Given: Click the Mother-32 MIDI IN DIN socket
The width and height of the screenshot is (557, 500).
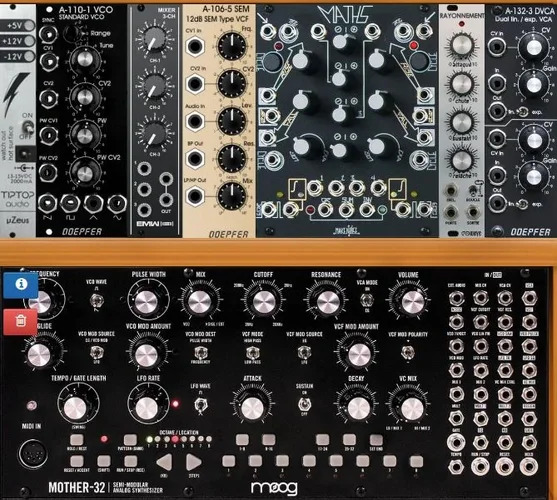Looking at the screenshot, I should [x=33, y=455].
